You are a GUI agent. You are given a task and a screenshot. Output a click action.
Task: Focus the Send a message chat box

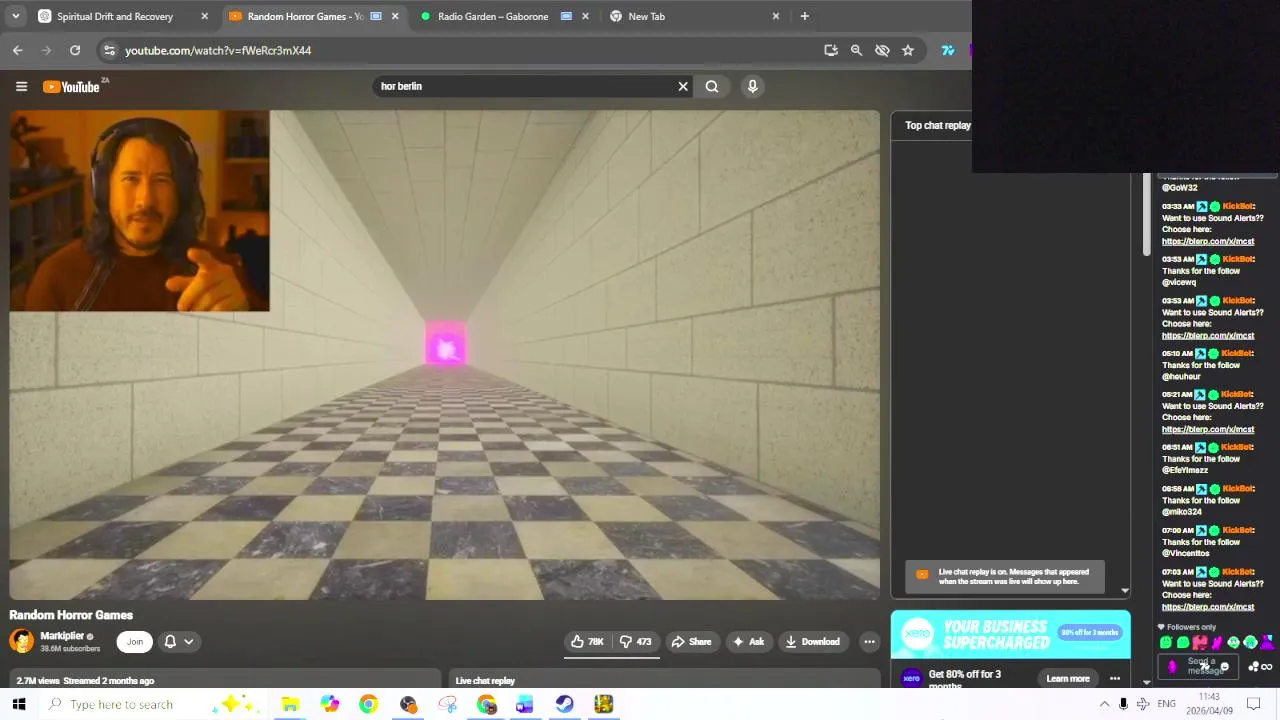pyautogui.click(x=1198, y=666)
